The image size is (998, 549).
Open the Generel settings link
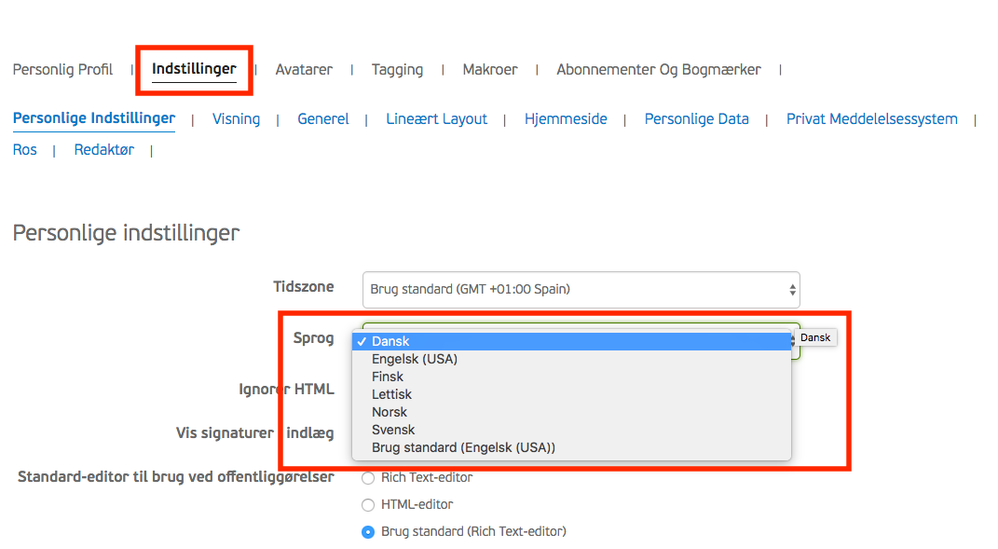click(323, 119)
